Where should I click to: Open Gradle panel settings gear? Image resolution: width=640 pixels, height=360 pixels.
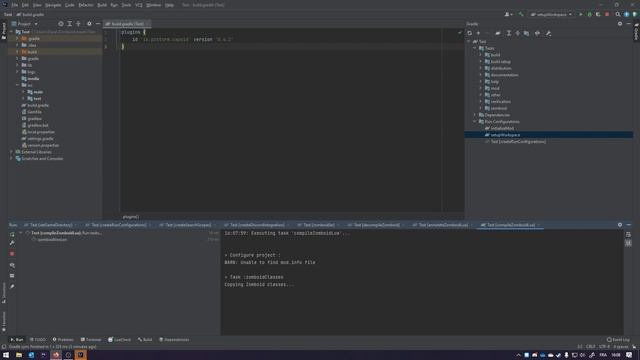(x=620, y=24)
